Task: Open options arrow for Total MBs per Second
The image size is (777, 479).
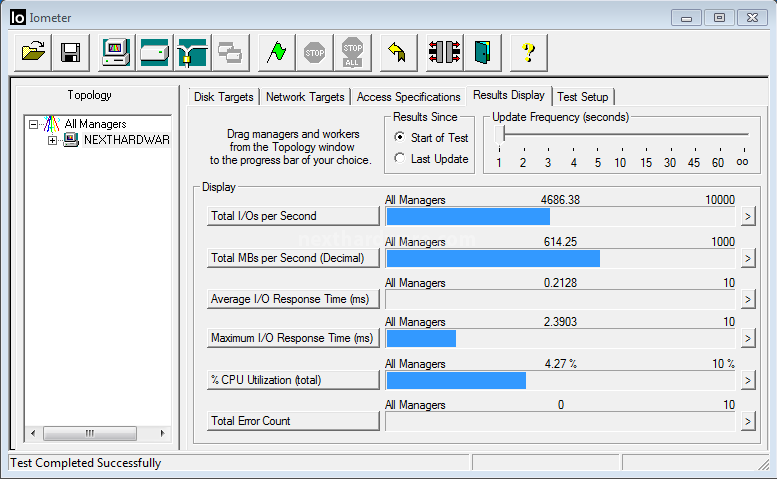Action: [x=748, y=259]
